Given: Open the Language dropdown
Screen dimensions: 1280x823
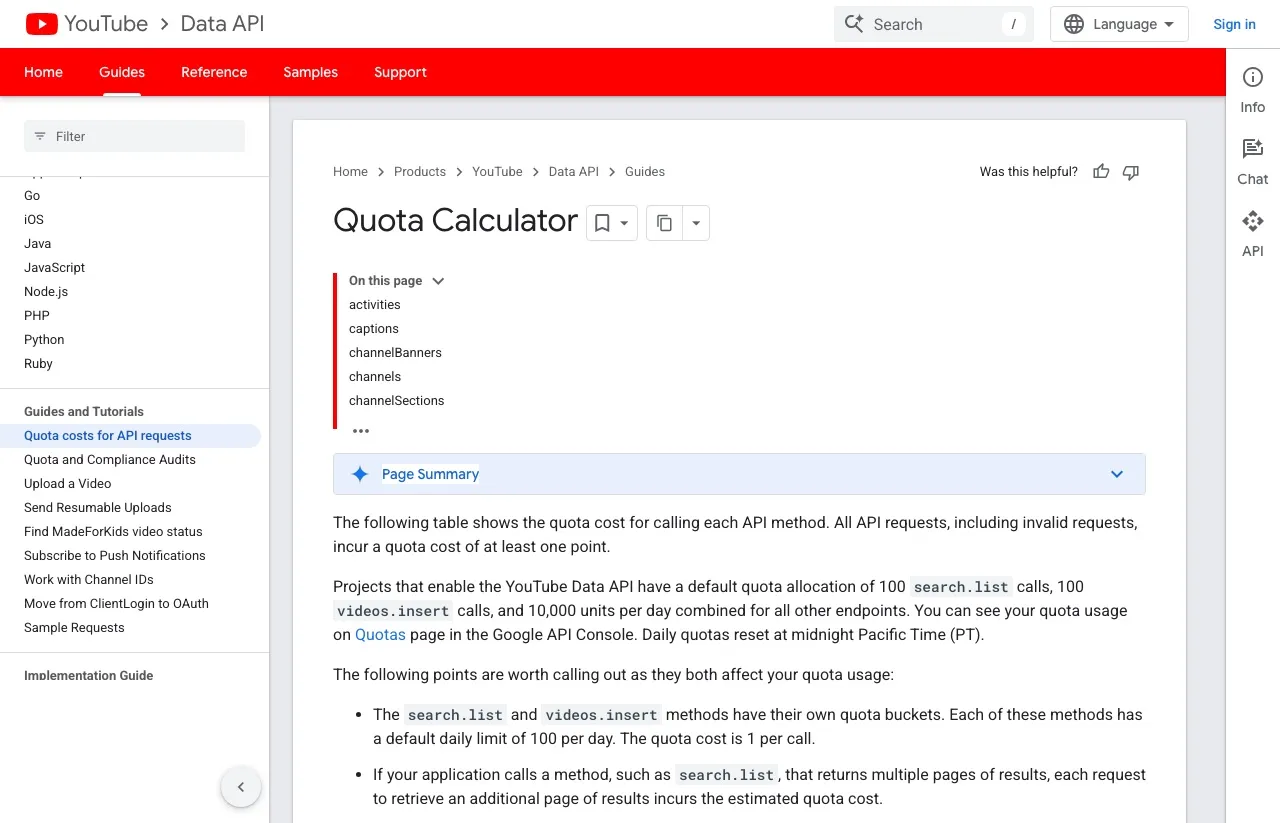Looking at the screenshot, I should click(x=1119, y=24).
